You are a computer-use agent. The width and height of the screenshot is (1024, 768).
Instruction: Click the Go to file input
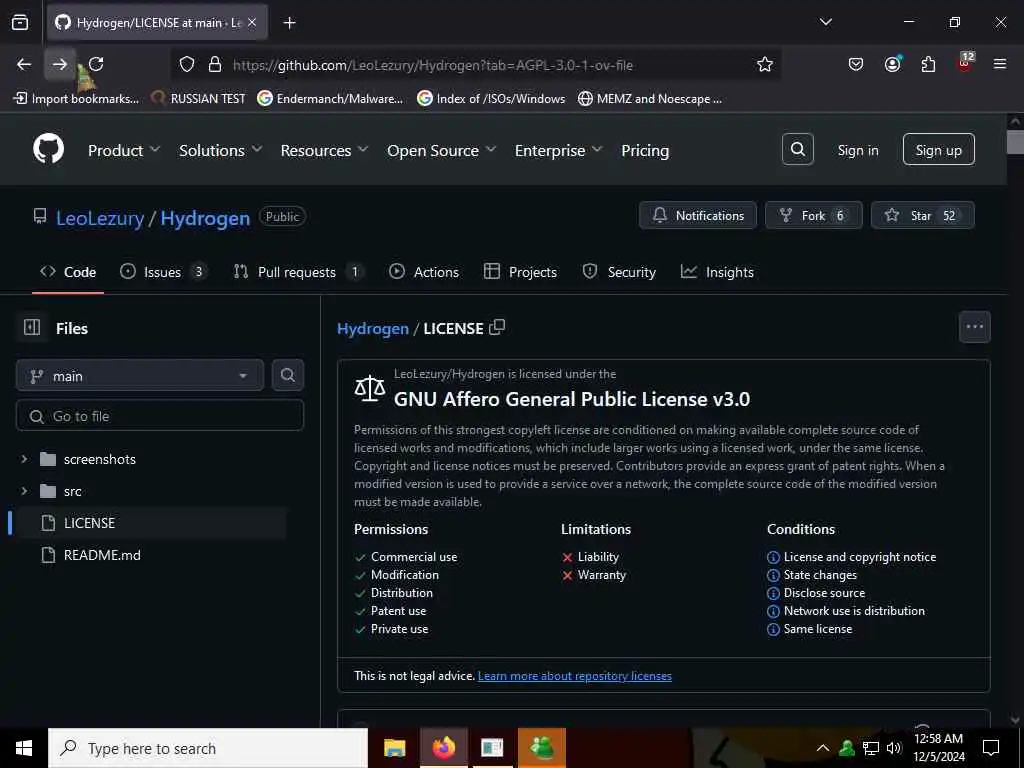(x=160, y=416)
